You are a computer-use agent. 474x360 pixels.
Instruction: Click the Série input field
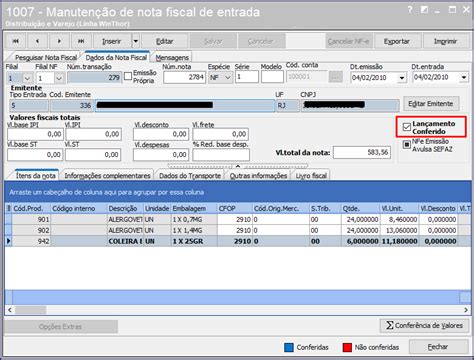(247, 77)
